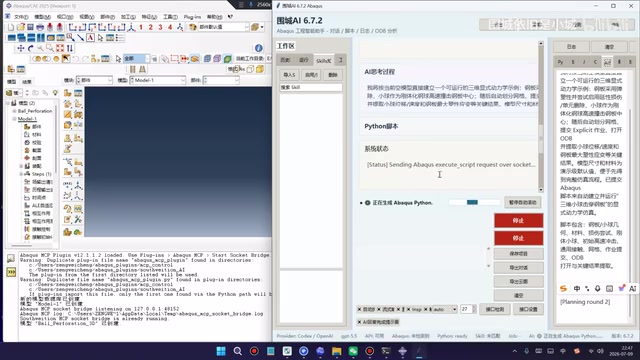Screen dimensions: 640x360
Task: Open the 文件 menu in Abaqus
Action: (21, 17)
